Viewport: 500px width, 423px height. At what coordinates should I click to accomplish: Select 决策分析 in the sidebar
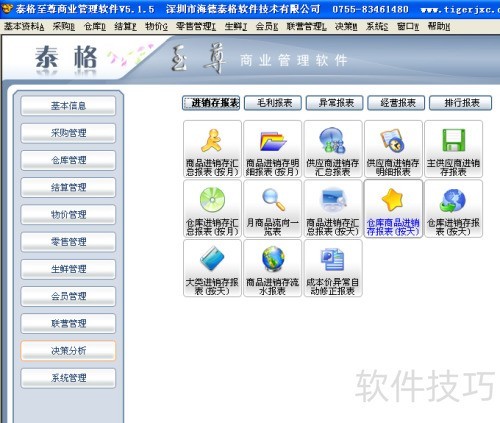coord(68,351)
